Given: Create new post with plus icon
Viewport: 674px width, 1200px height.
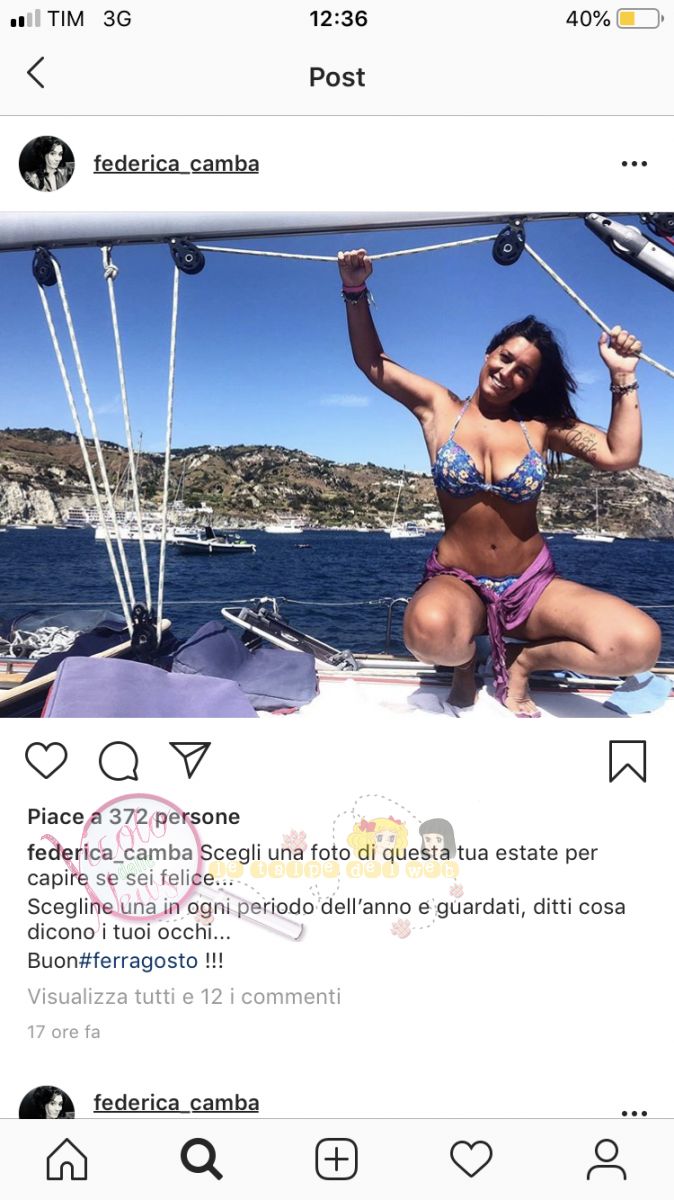Looking at the screenshot, I should [337, 1160].
